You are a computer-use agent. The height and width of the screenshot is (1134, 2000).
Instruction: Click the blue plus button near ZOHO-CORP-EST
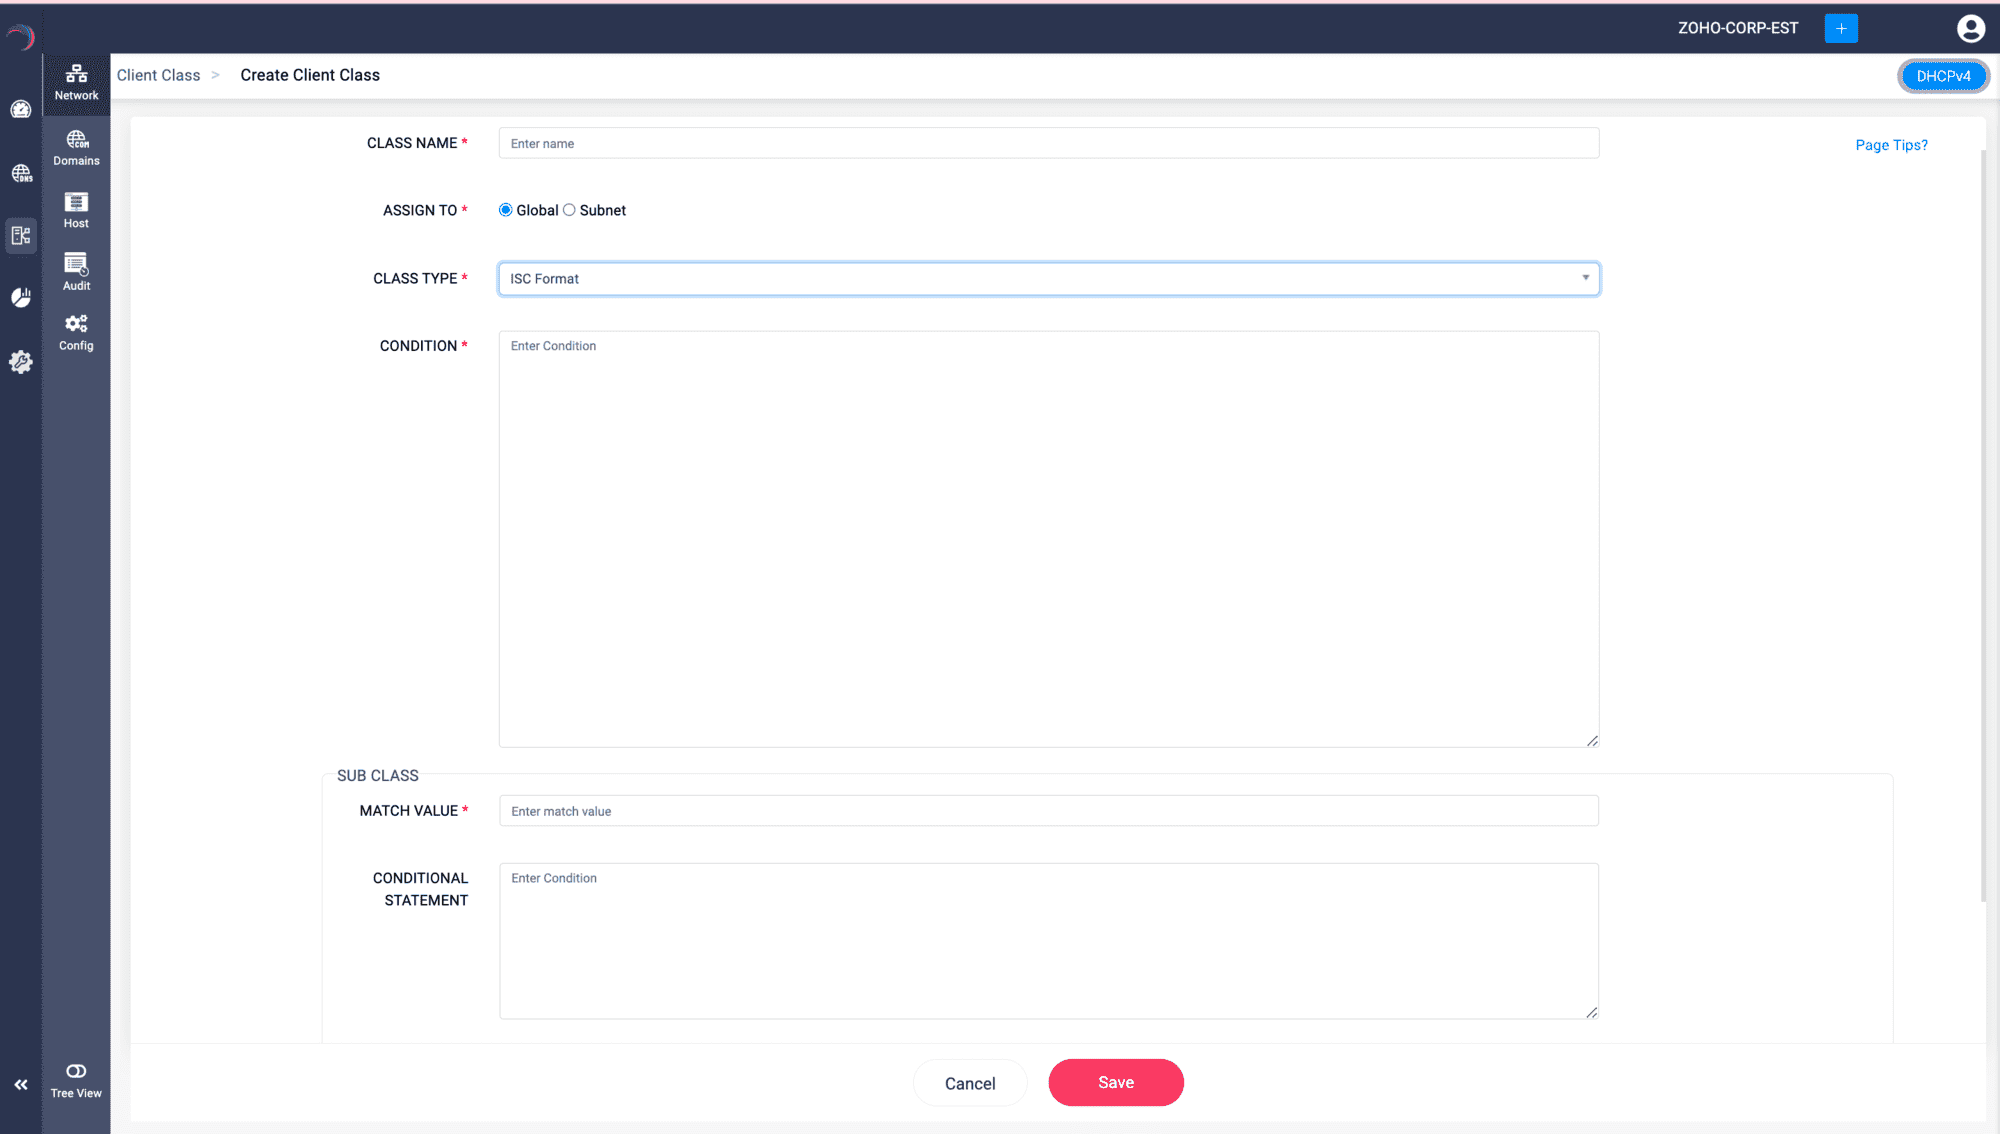[x=1840, y=28]
